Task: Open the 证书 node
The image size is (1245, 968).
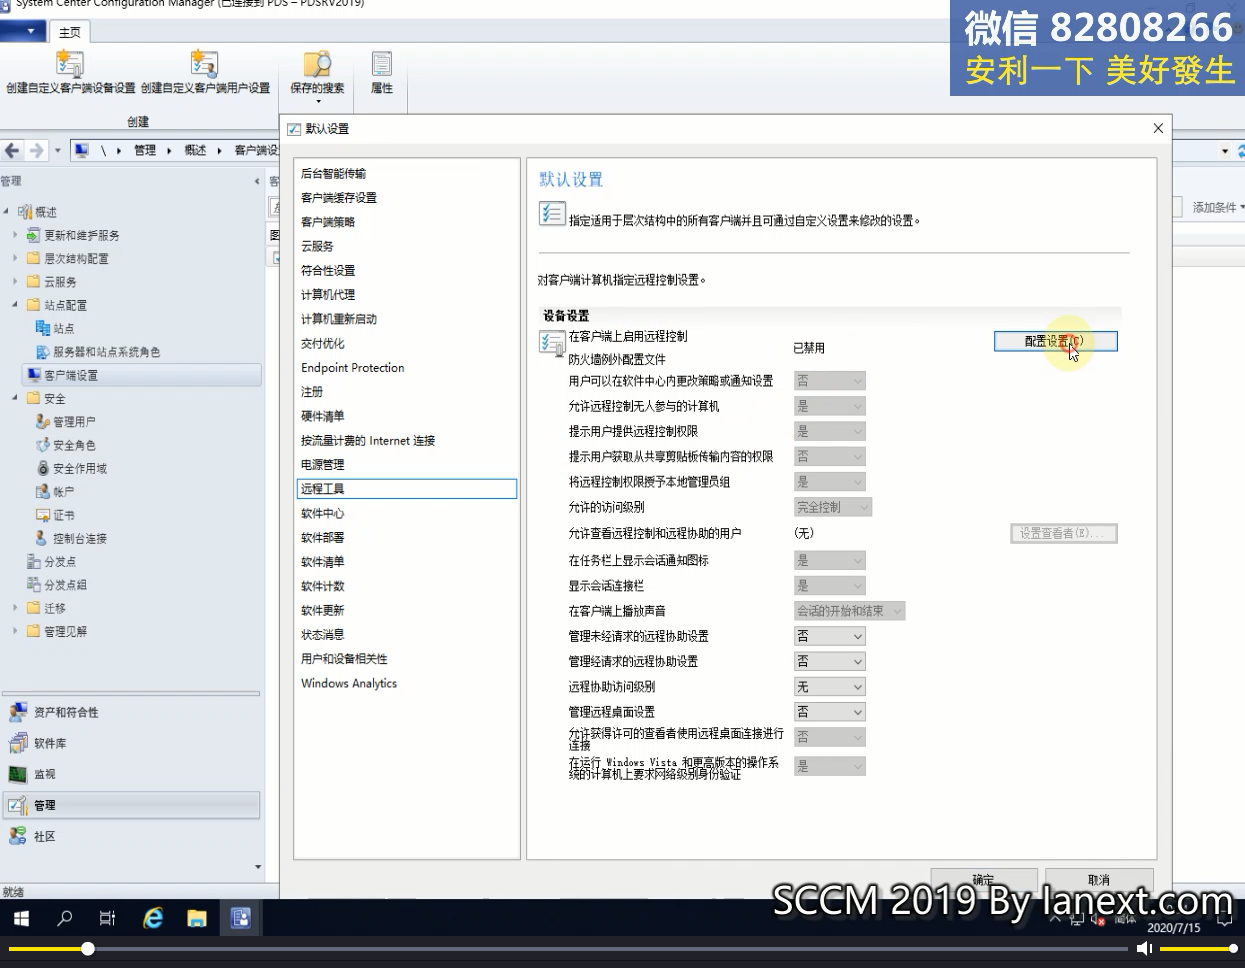Action: (x=63, y=515)
